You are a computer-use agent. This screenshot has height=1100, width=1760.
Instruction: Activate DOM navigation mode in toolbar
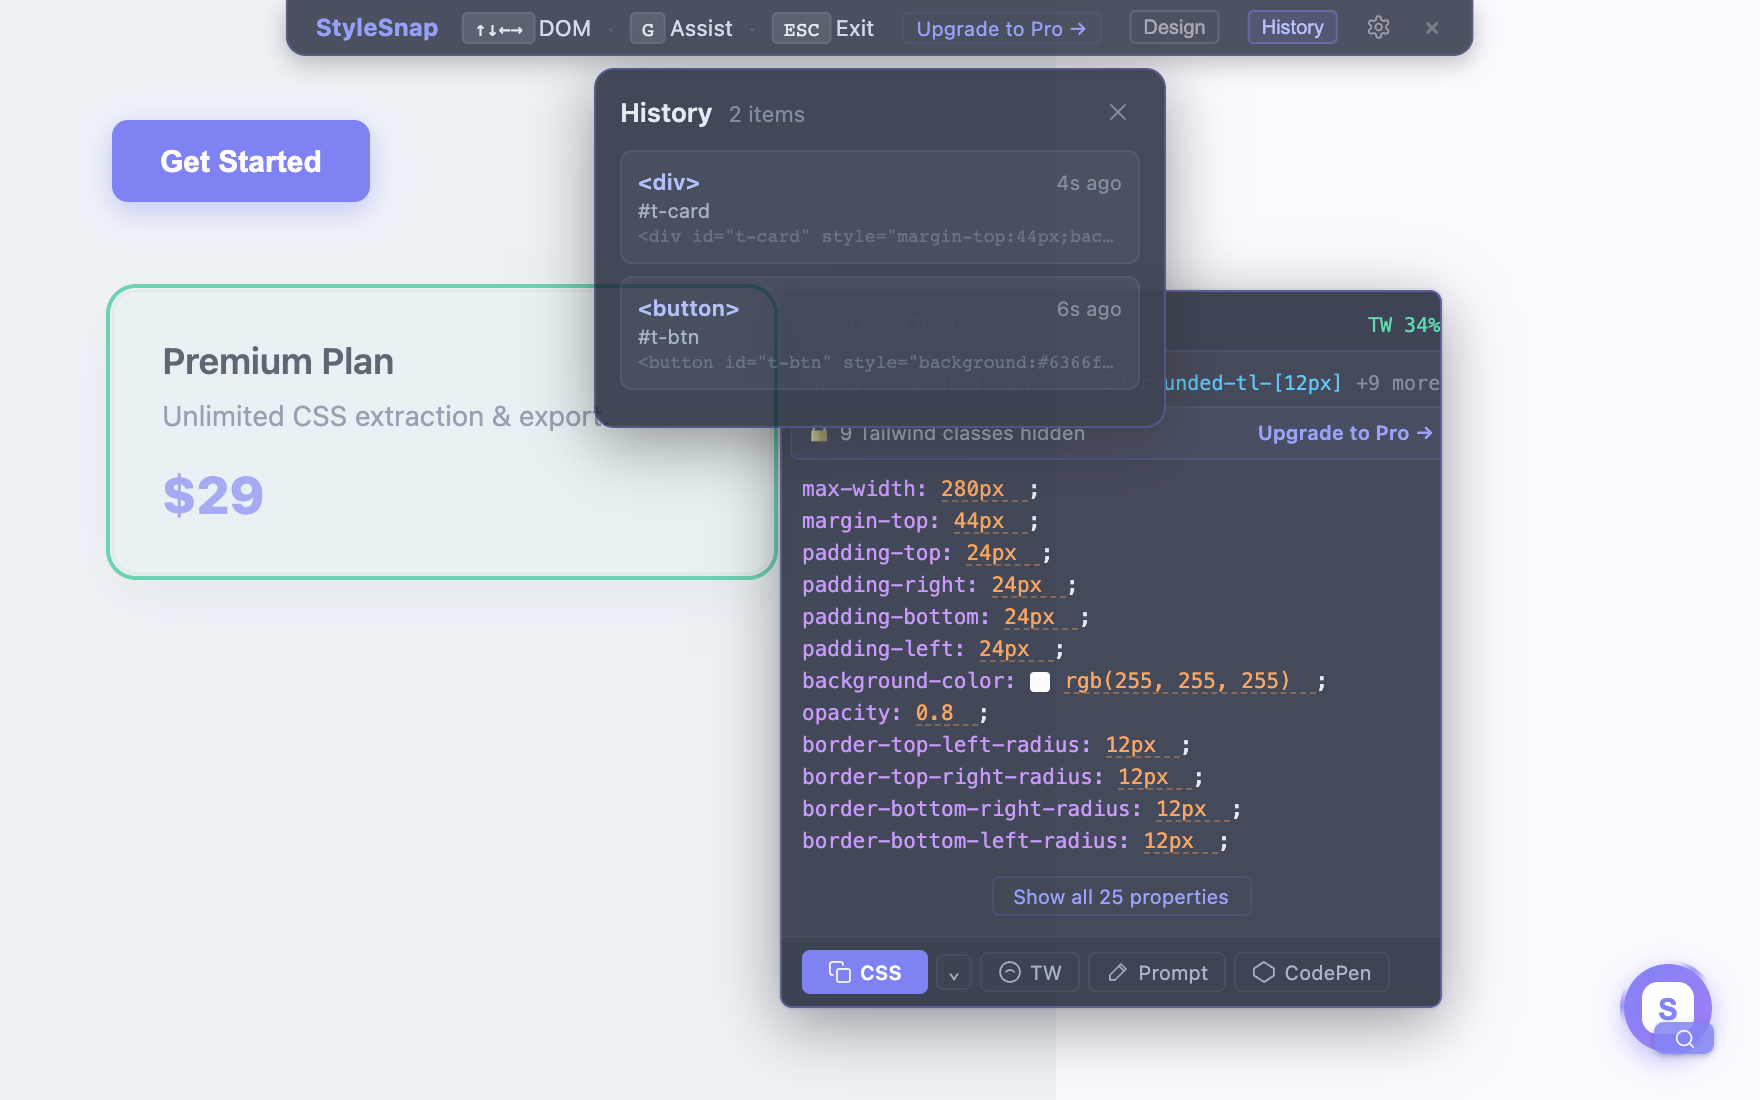point(527,28)
